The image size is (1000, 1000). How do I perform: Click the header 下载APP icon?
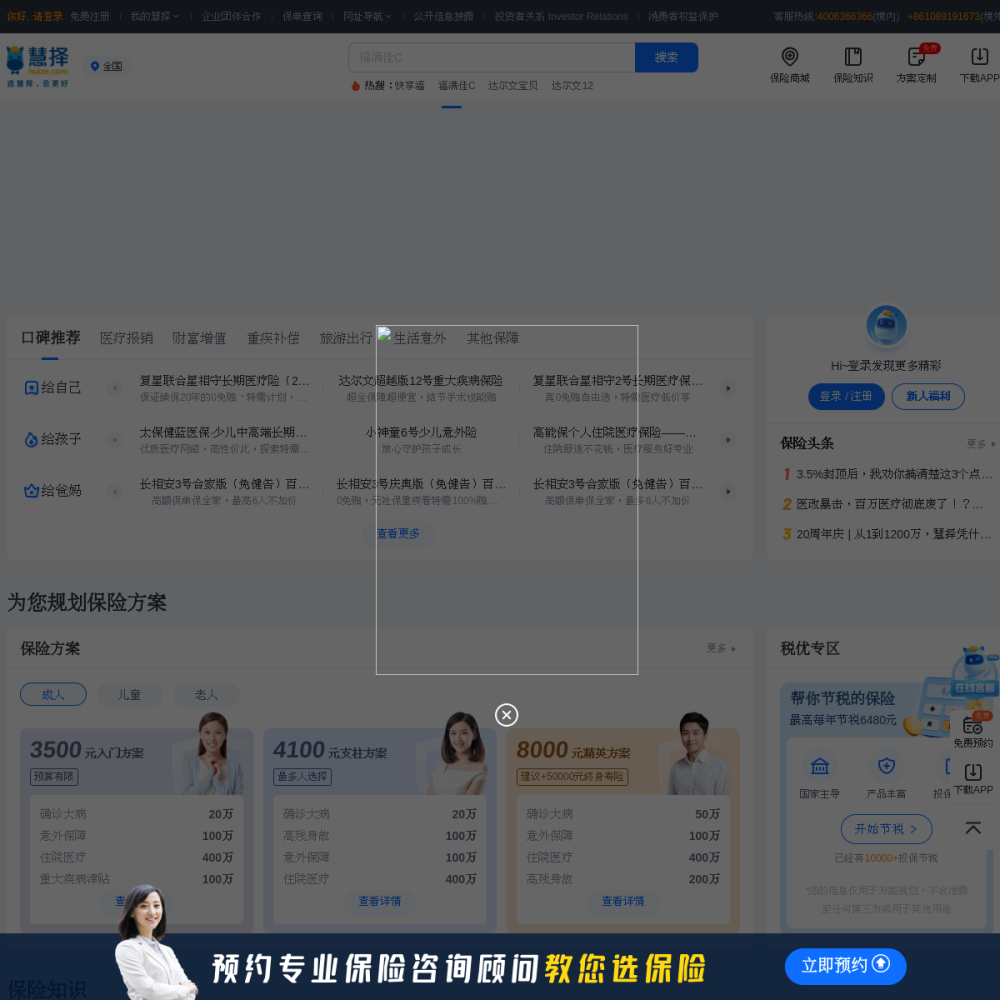(979, 57)
